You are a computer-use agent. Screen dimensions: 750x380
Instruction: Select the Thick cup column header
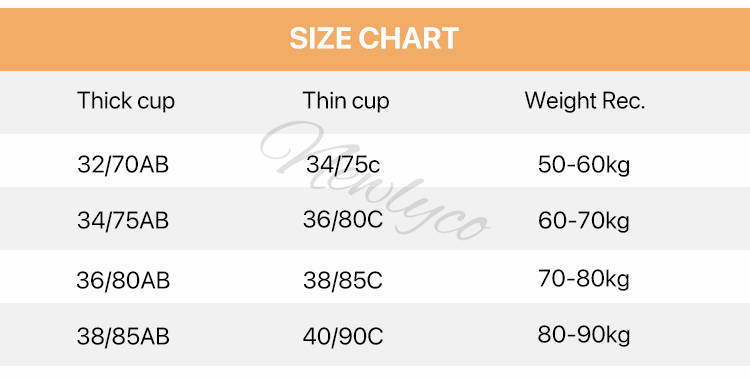pos(126,101)
